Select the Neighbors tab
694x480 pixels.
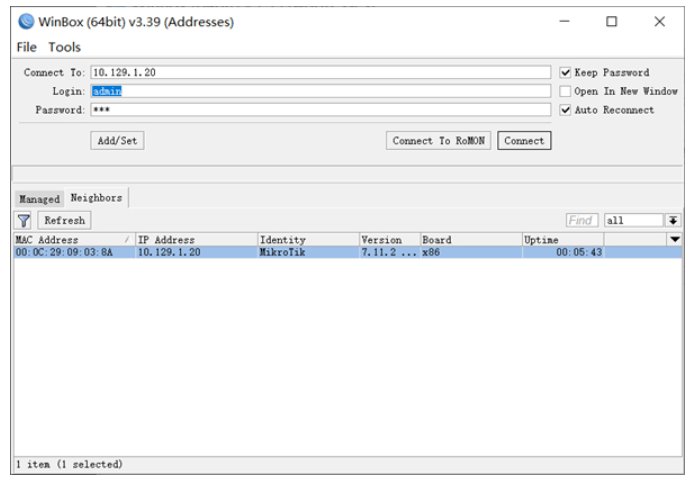click(x=96, y=198)
